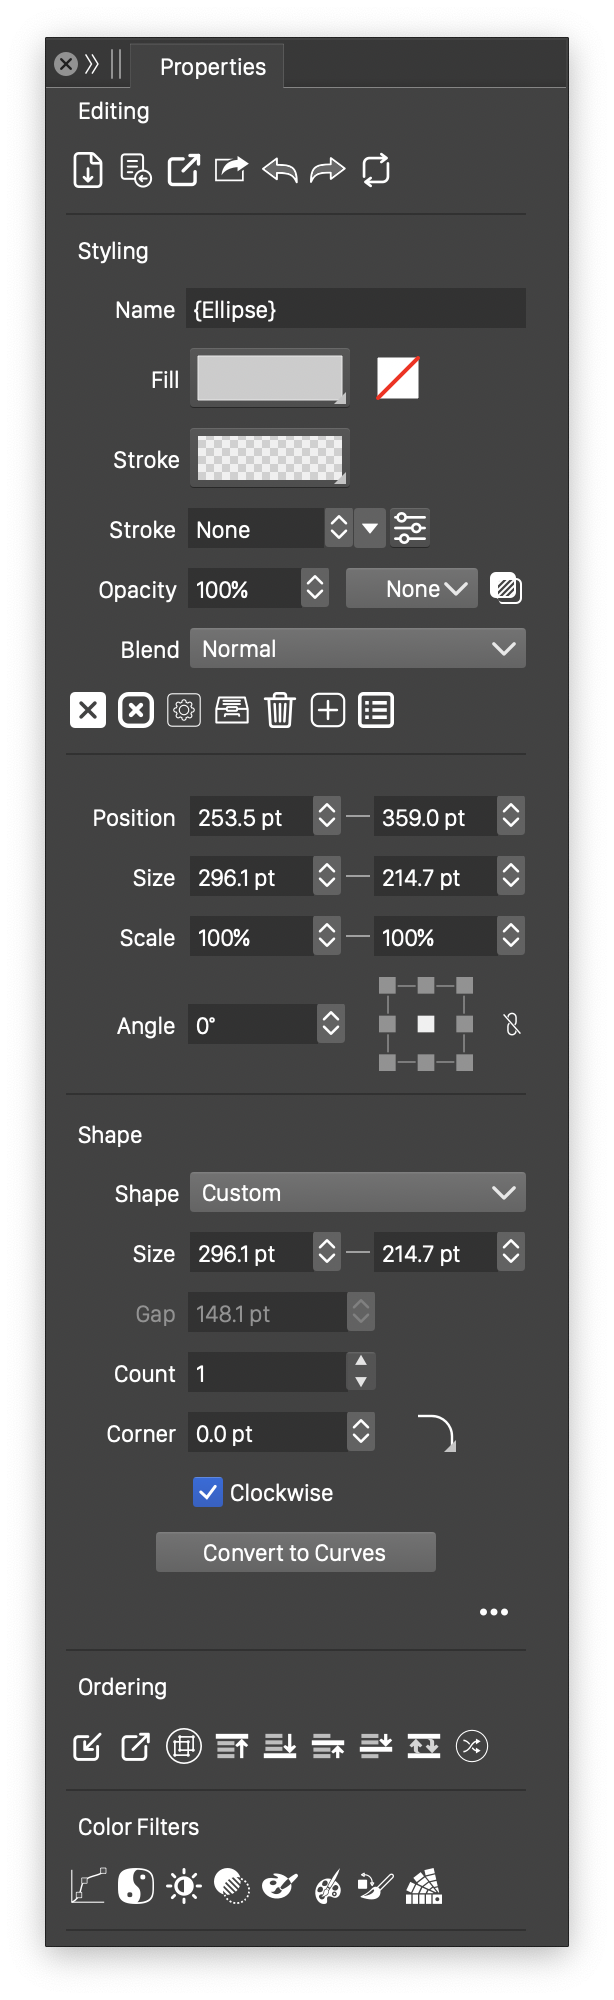Select the Properties tab

click(212, 67)
